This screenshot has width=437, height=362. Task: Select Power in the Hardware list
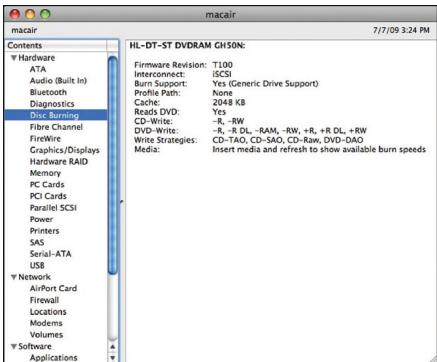pos(41,219)
